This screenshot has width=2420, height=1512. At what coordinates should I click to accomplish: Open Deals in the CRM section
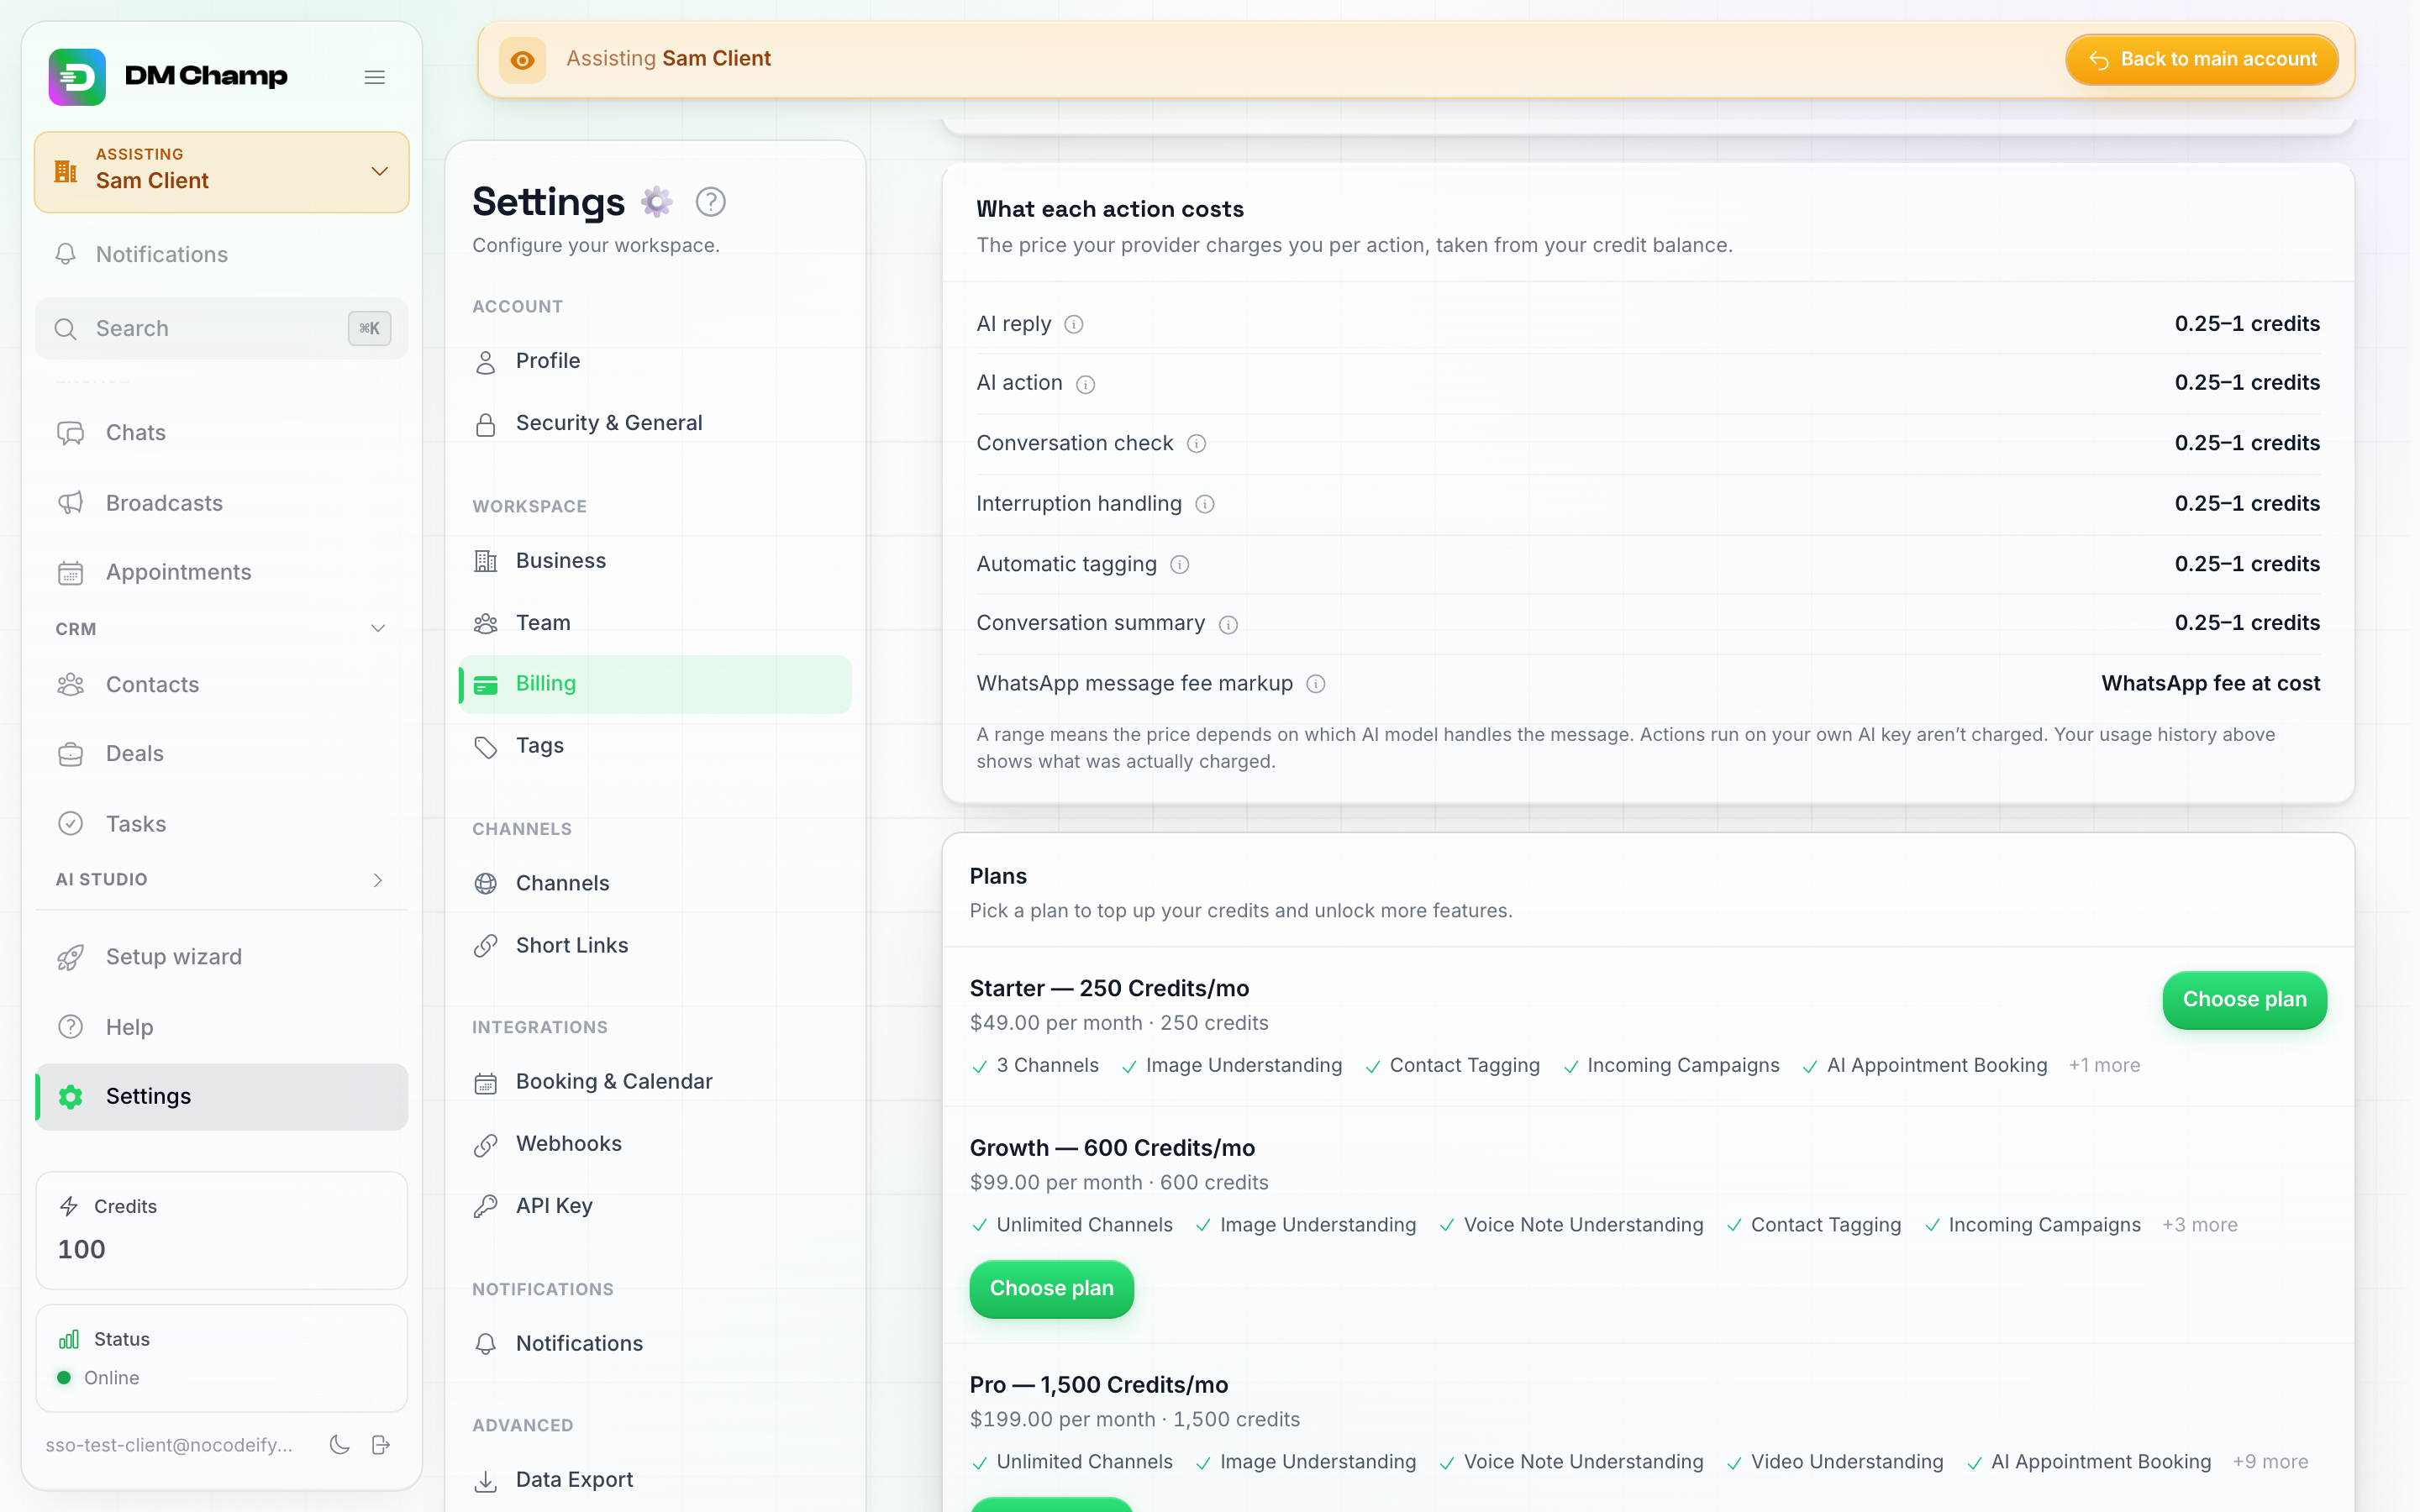[222, 754]
